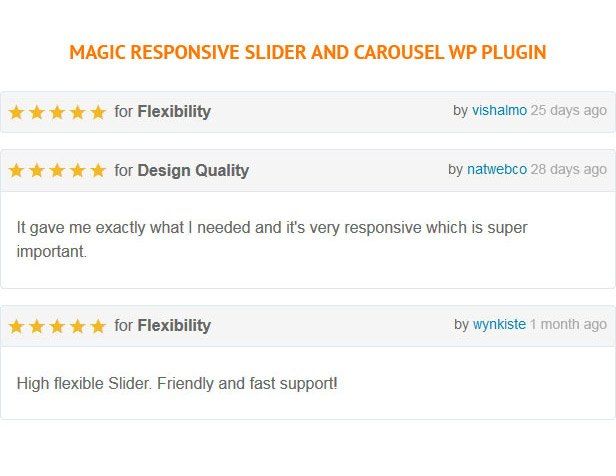Viewport: 616px width, 476px height.
Task: Open vishalmo's user profile link
Action: [499, 110]
